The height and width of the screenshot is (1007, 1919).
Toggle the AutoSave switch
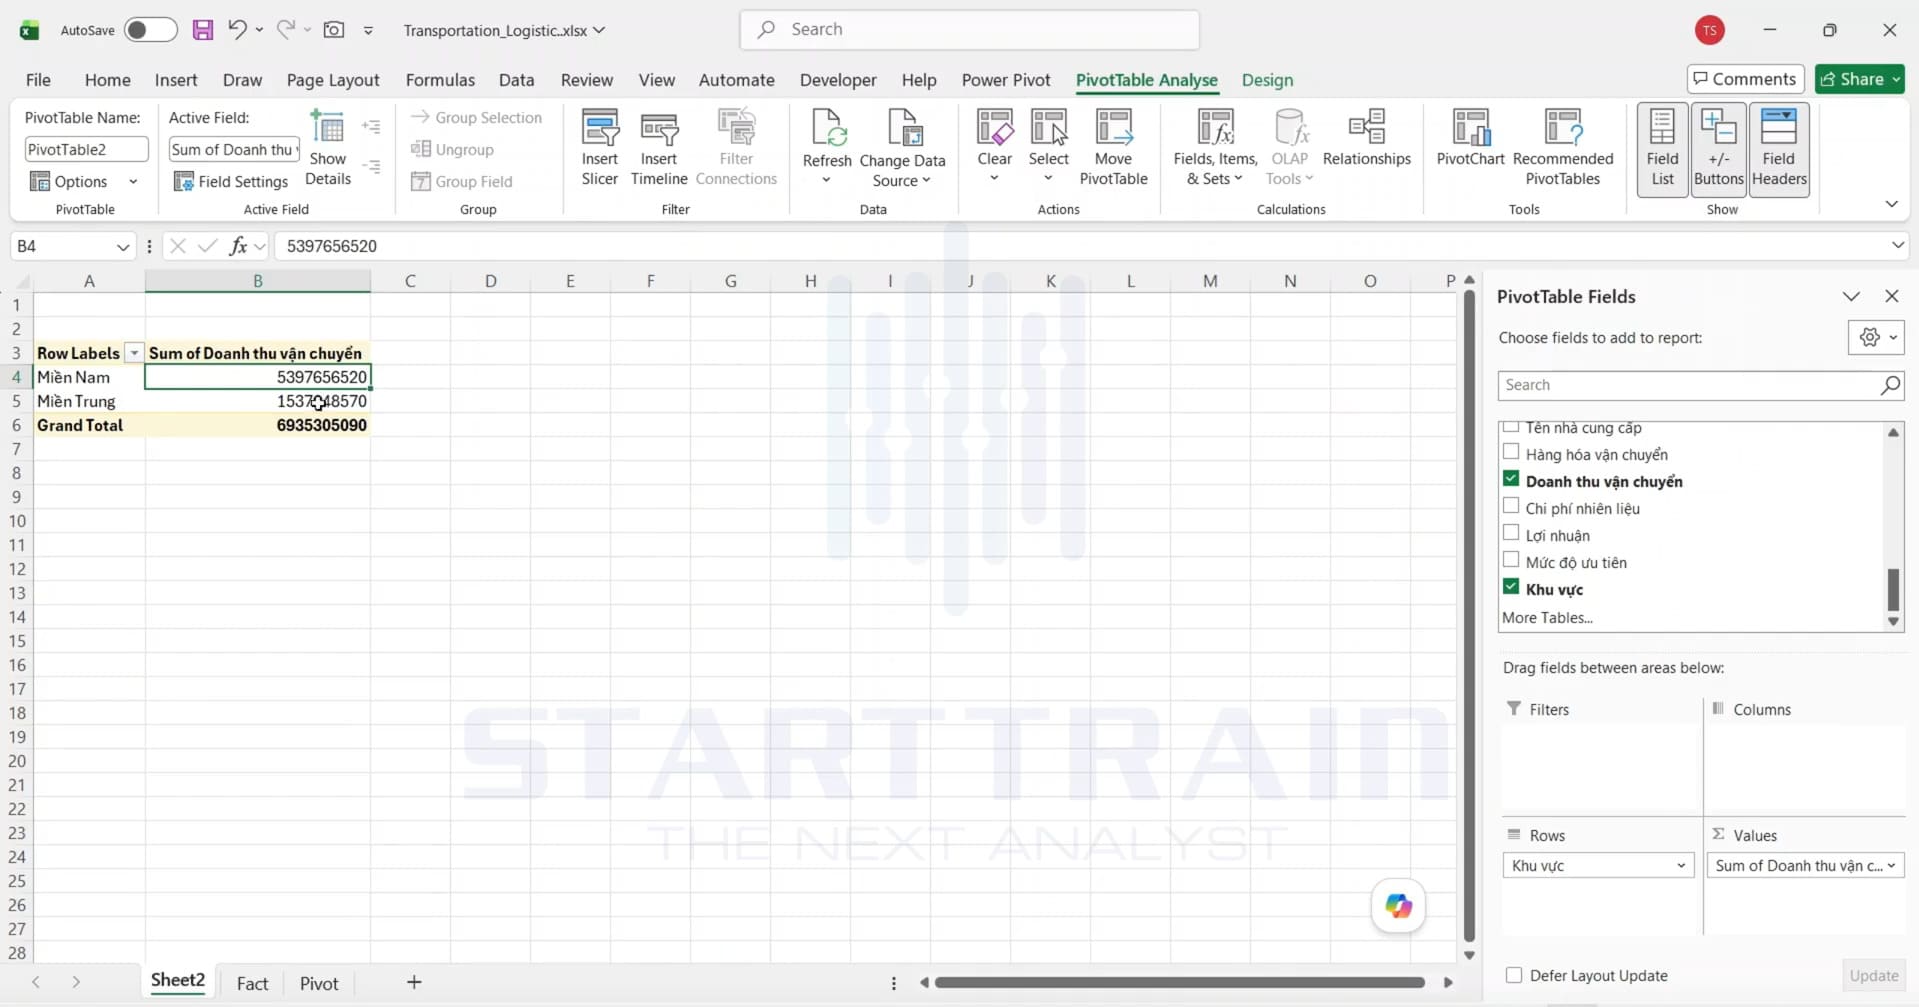[x=150, y=30]
